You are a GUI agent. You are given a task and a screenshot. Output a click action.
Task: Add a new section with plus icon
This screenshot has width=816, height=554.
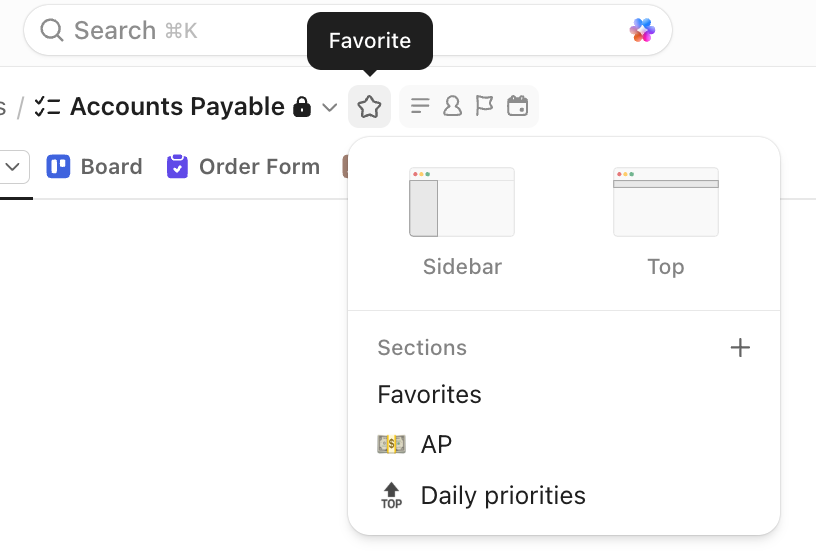pyautogui.click(x=740, y=348)
